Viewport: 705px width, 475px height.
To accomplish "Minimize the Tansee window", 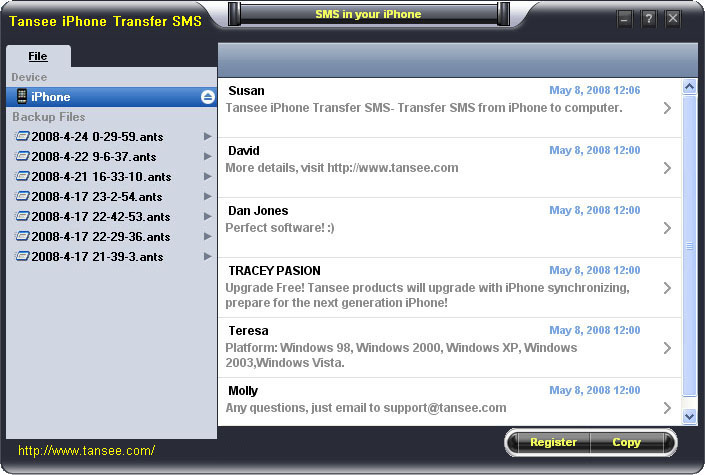I will (624, 19).
